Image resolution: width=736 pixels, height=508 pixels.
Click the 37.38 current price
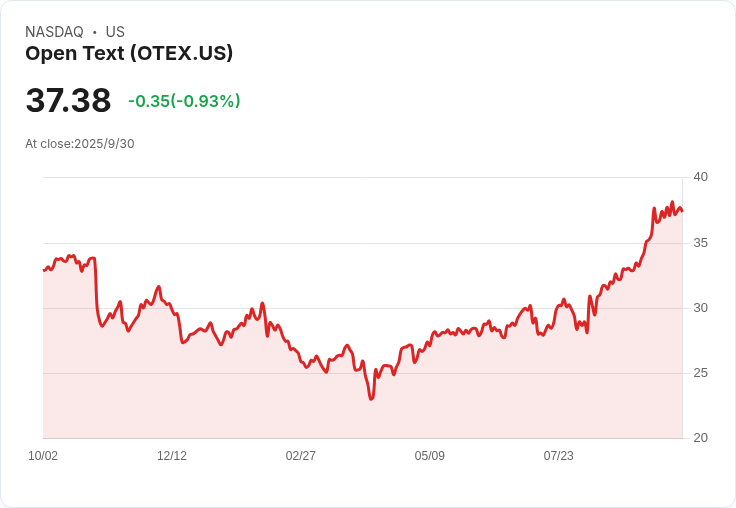[x=68, y=100]
